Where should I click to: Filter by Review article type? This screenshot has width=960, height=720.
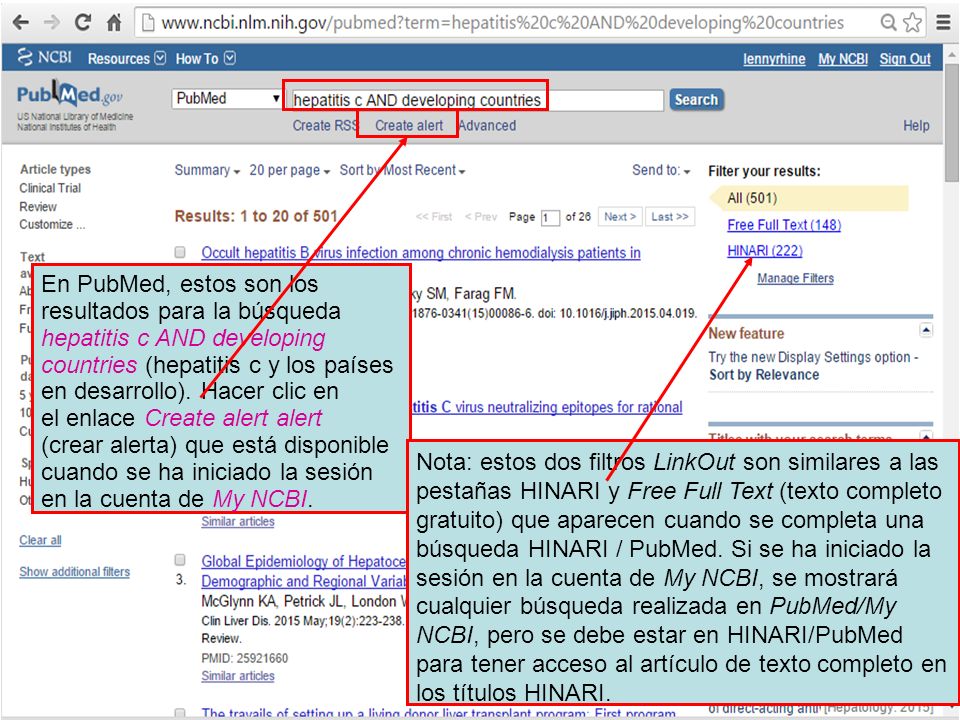pos(38,206)
